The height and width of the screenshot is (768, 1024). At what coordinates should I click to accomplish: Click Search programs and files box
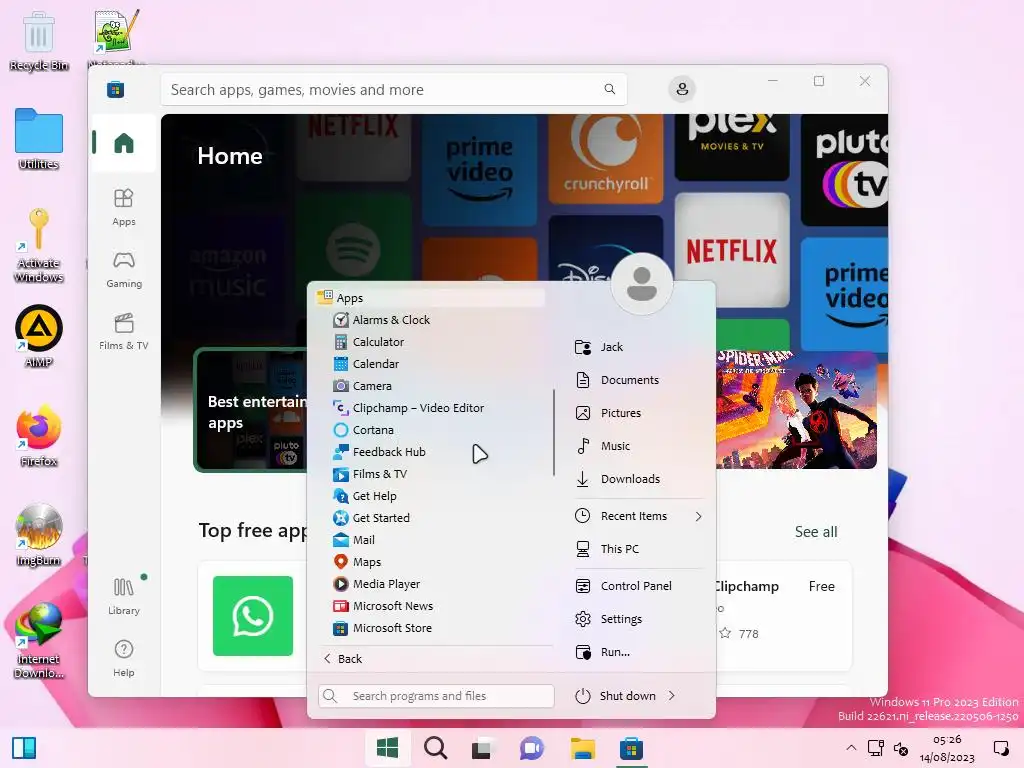coord(436,696)
